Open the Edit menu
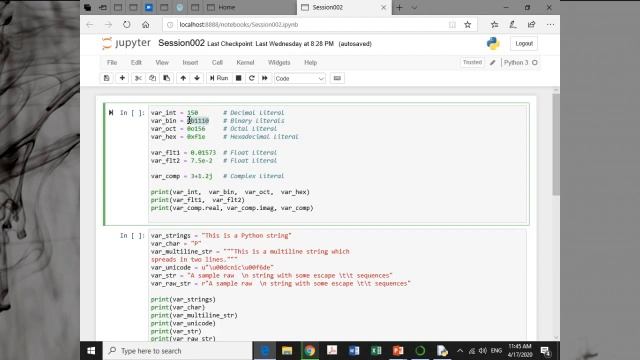This screenshot has height=360, width=640. [136, 62]
